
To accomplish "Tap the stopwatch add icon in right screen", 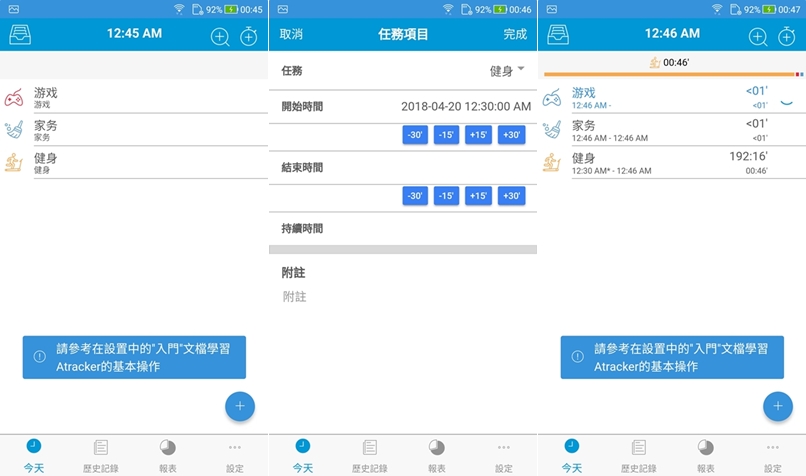I will [x=787, y=36].
